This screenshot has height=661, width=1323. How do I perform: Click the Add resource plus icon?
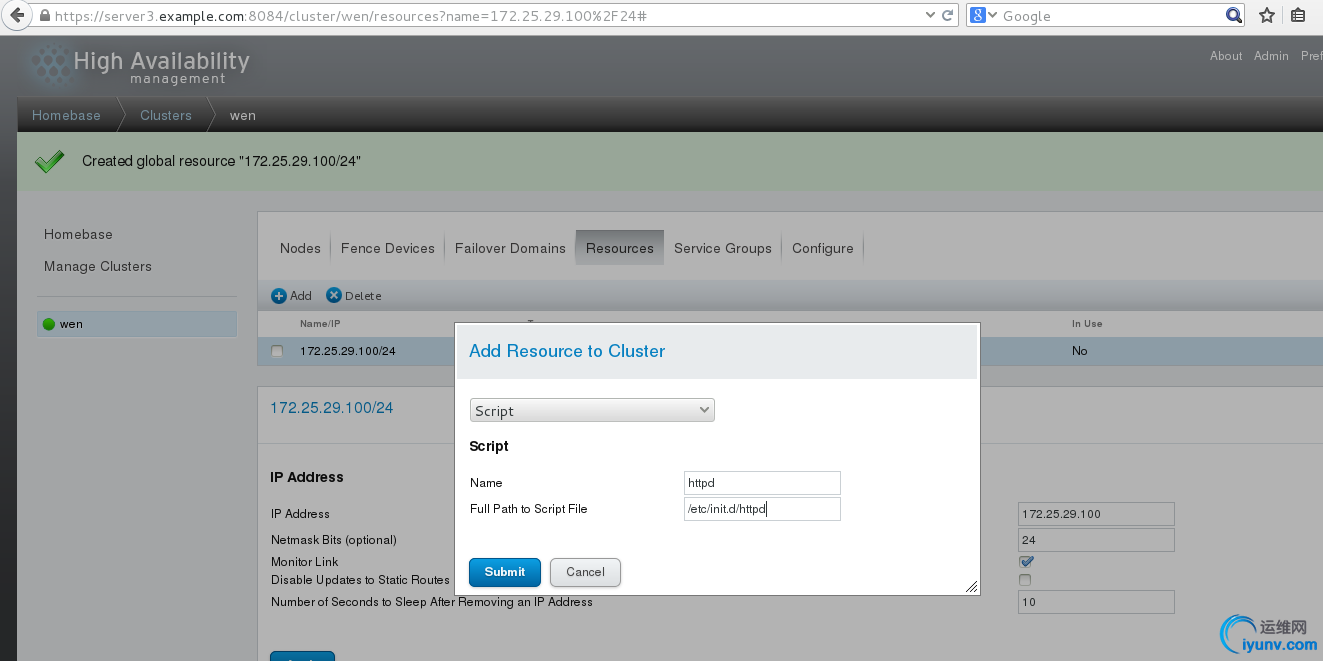click(x=279, y=296)
